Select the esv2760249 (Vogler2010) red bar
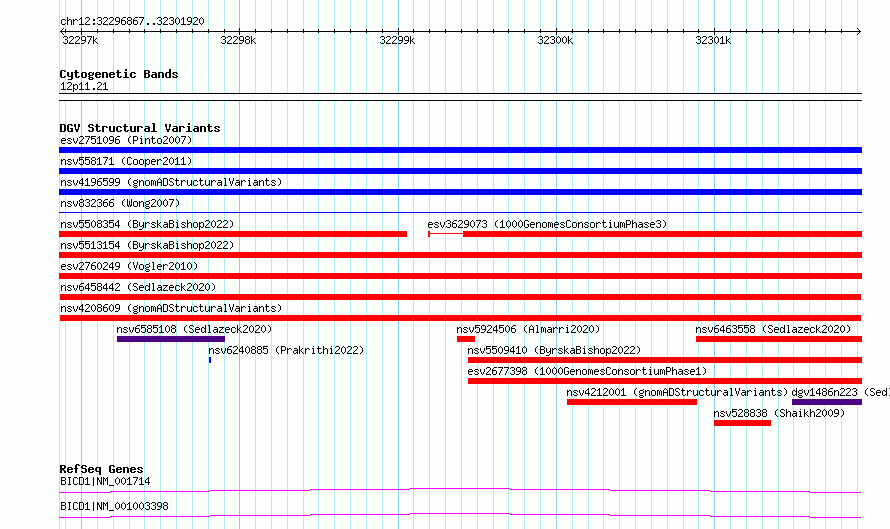The width and height of the screenshot is (890, 529). tap(460, 276)
